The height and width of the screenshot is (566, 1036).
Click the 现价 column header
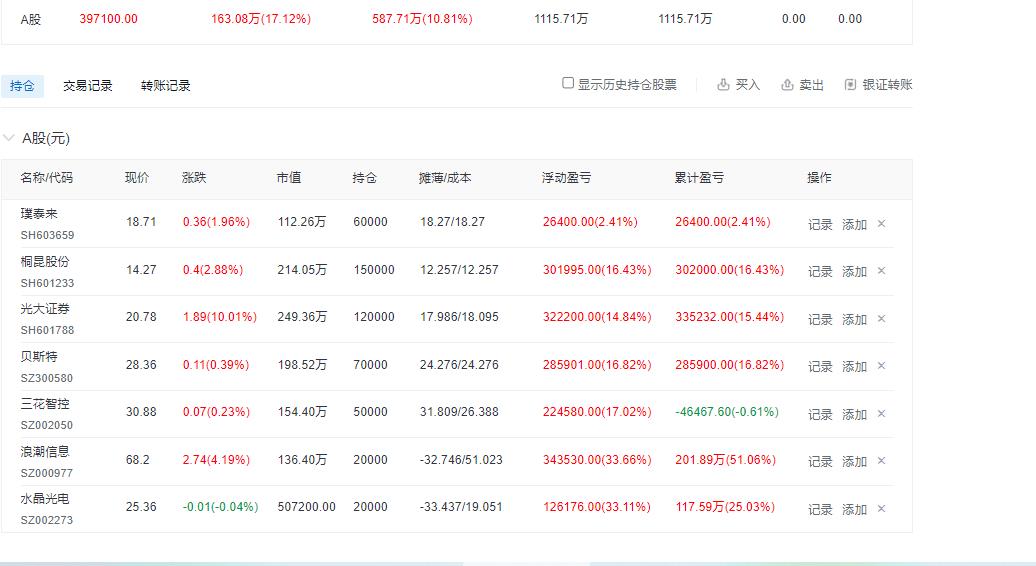point(137,178)
